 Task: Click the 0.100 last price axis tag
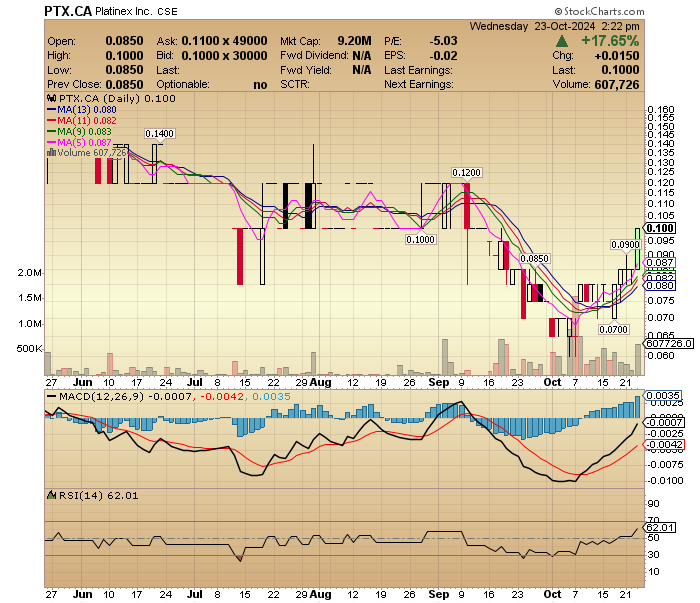click(660, 228)
